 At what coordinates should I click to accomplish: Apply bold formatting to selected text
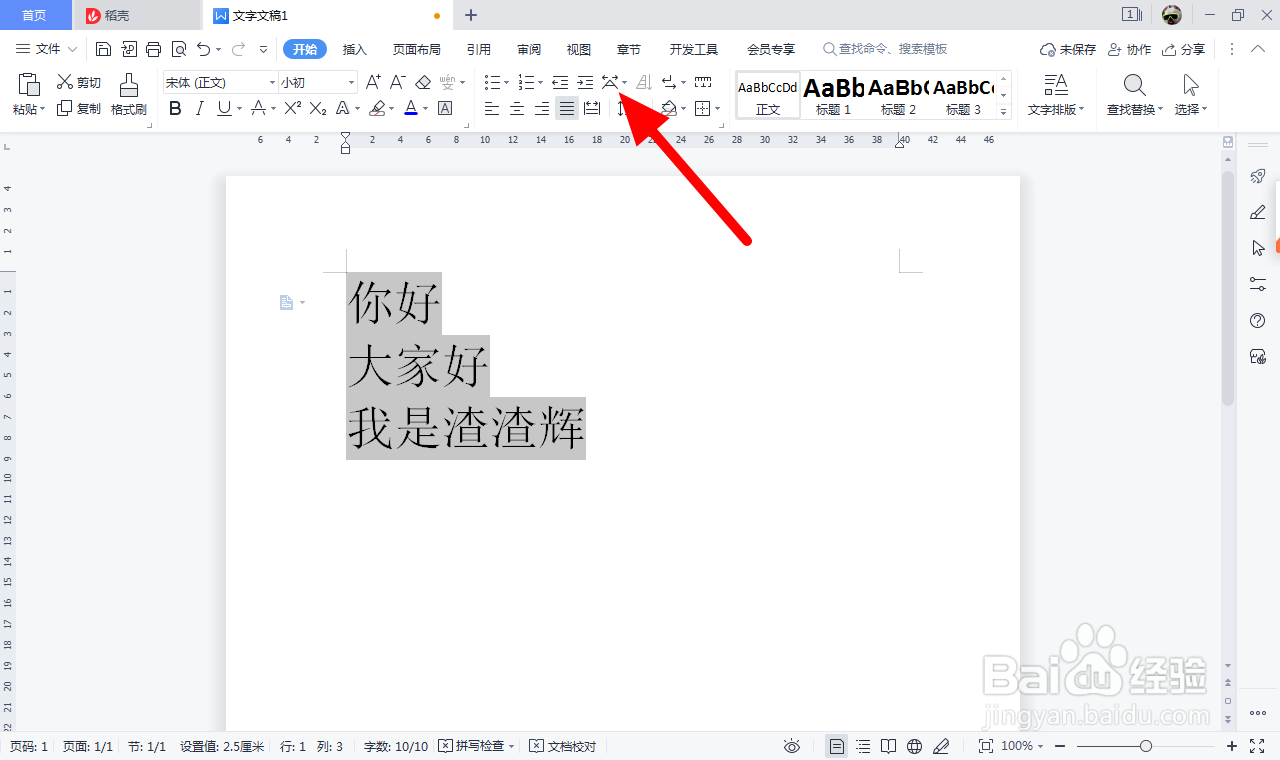[175, 108]
